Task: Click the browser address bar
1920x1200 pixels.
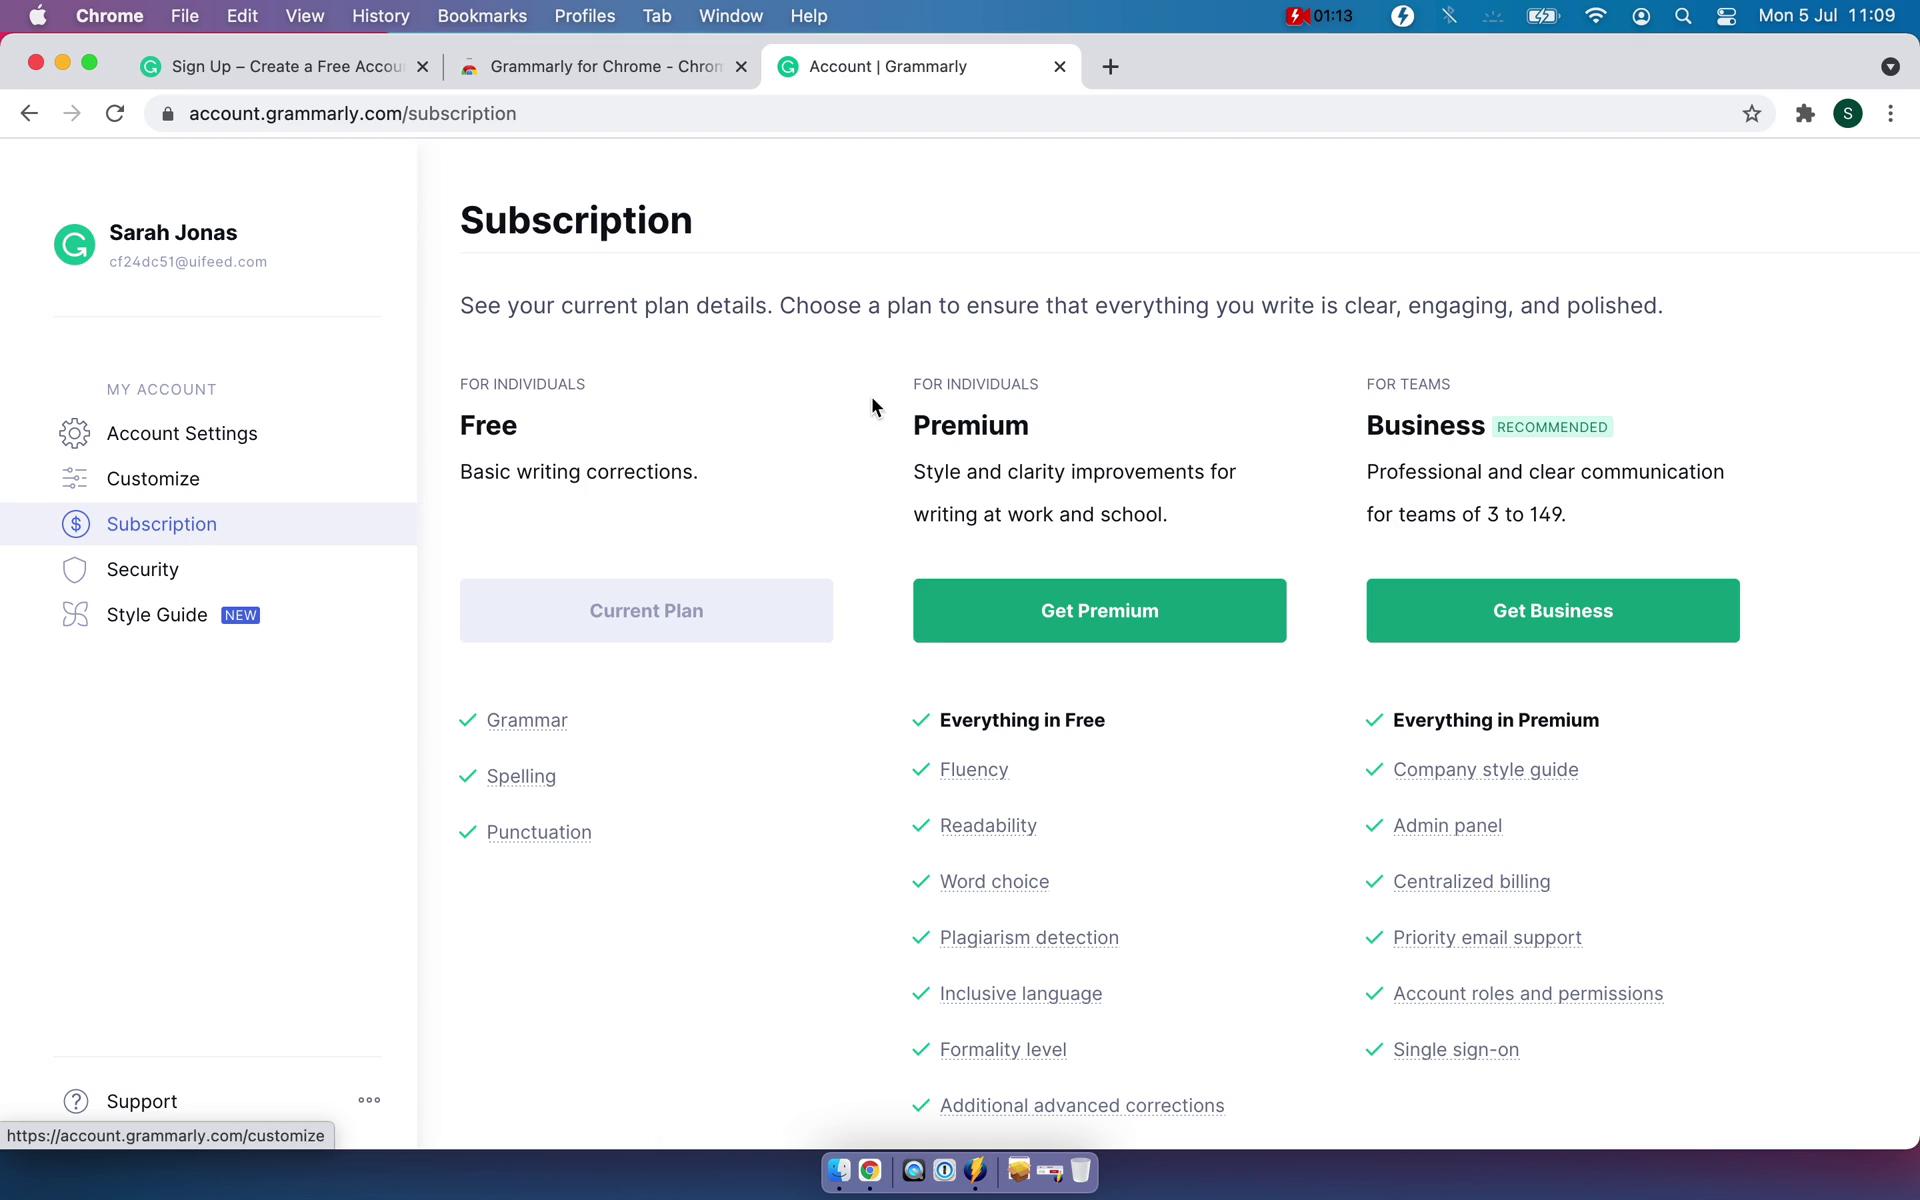Action: (961, 113)
